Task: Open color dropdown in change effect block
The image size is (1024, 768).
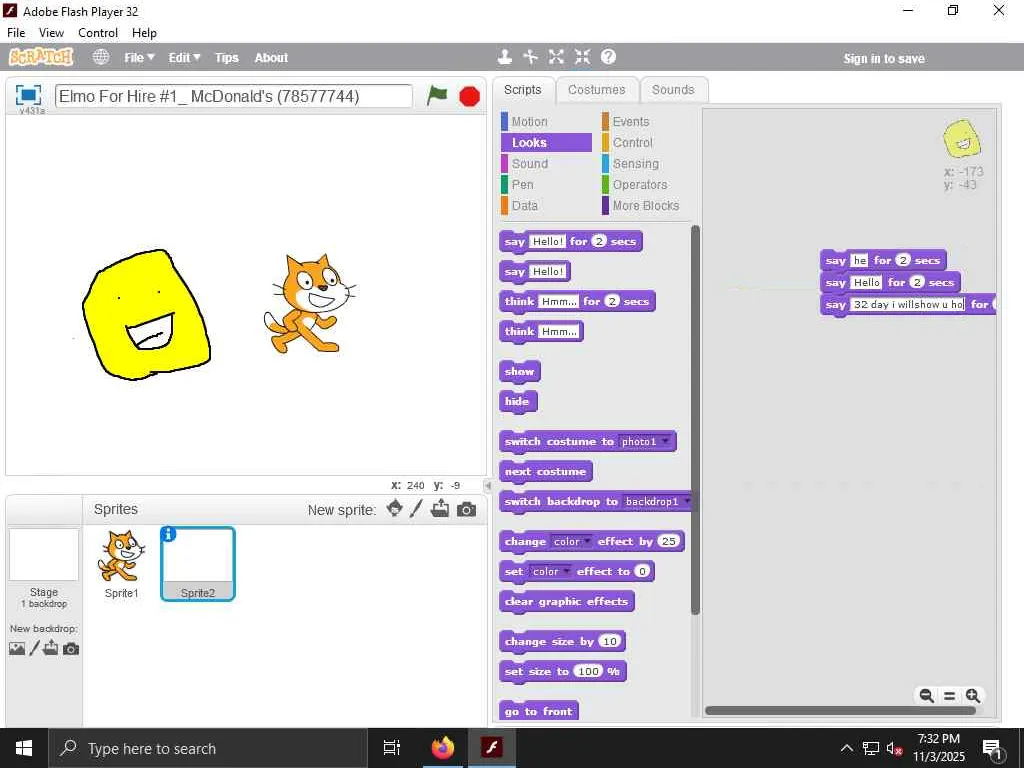Action: point(571,541)
